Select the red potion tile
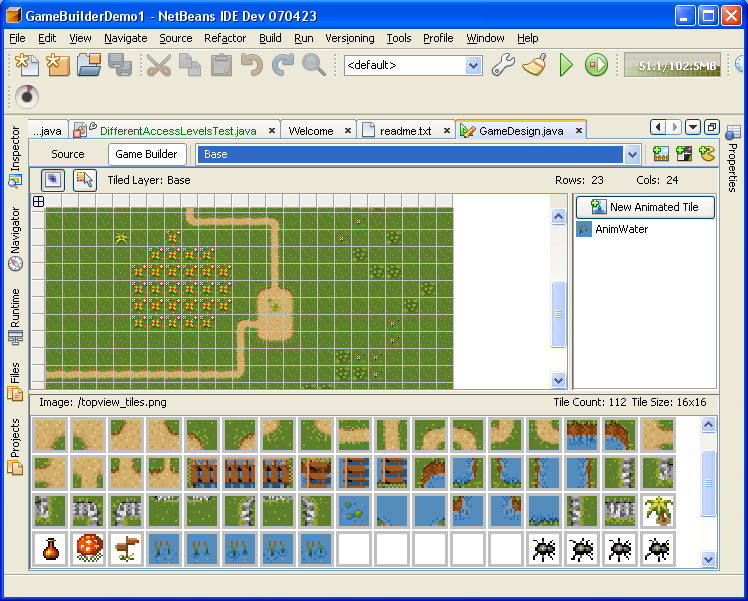The image size is (748, 601). 51,549
